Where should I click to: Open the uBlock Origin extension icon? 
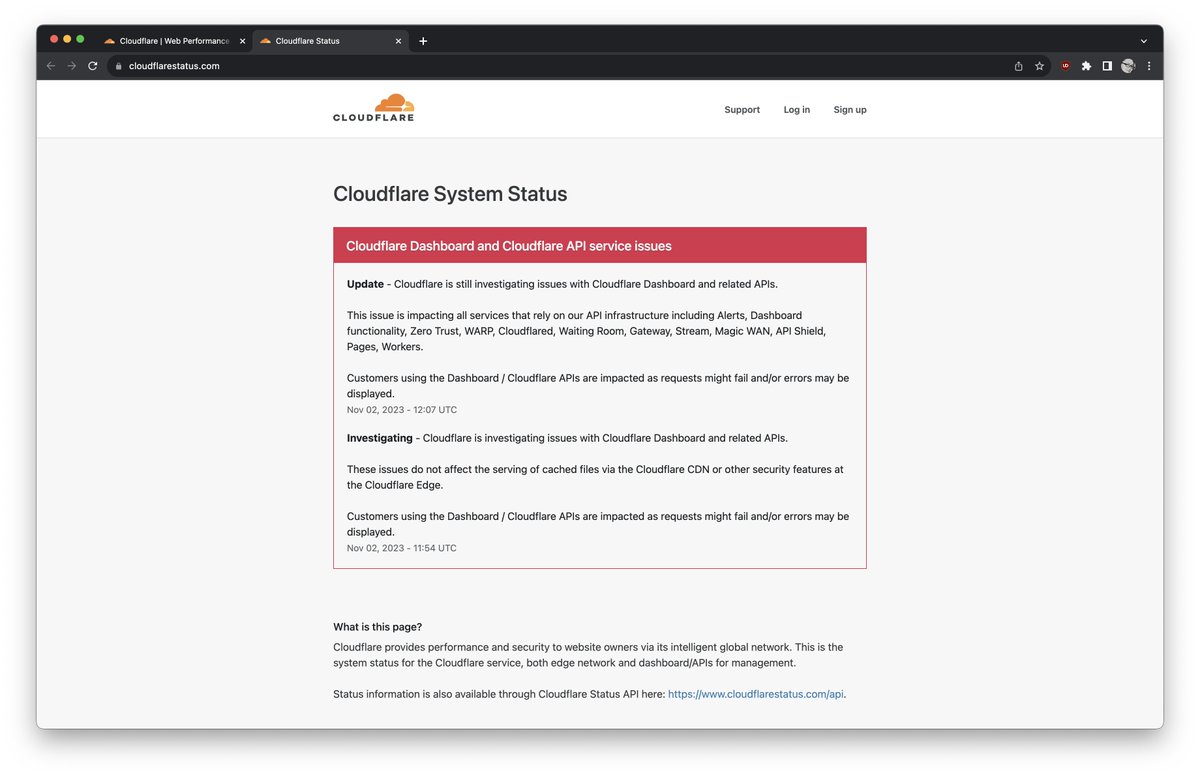tap(1065, 66)
